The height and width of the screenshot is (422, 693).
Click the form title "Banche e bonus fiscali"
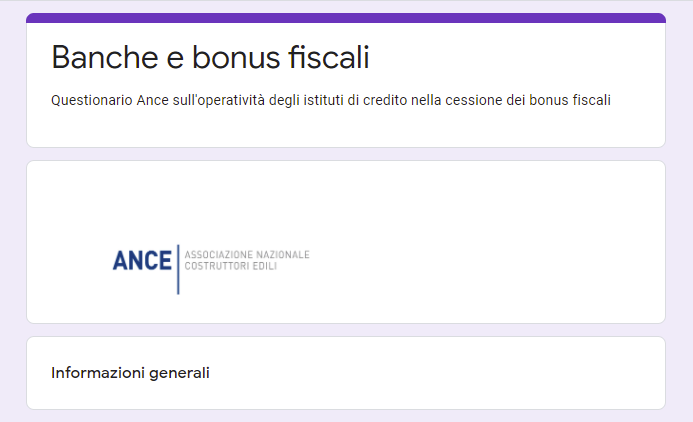click(210, 57)
